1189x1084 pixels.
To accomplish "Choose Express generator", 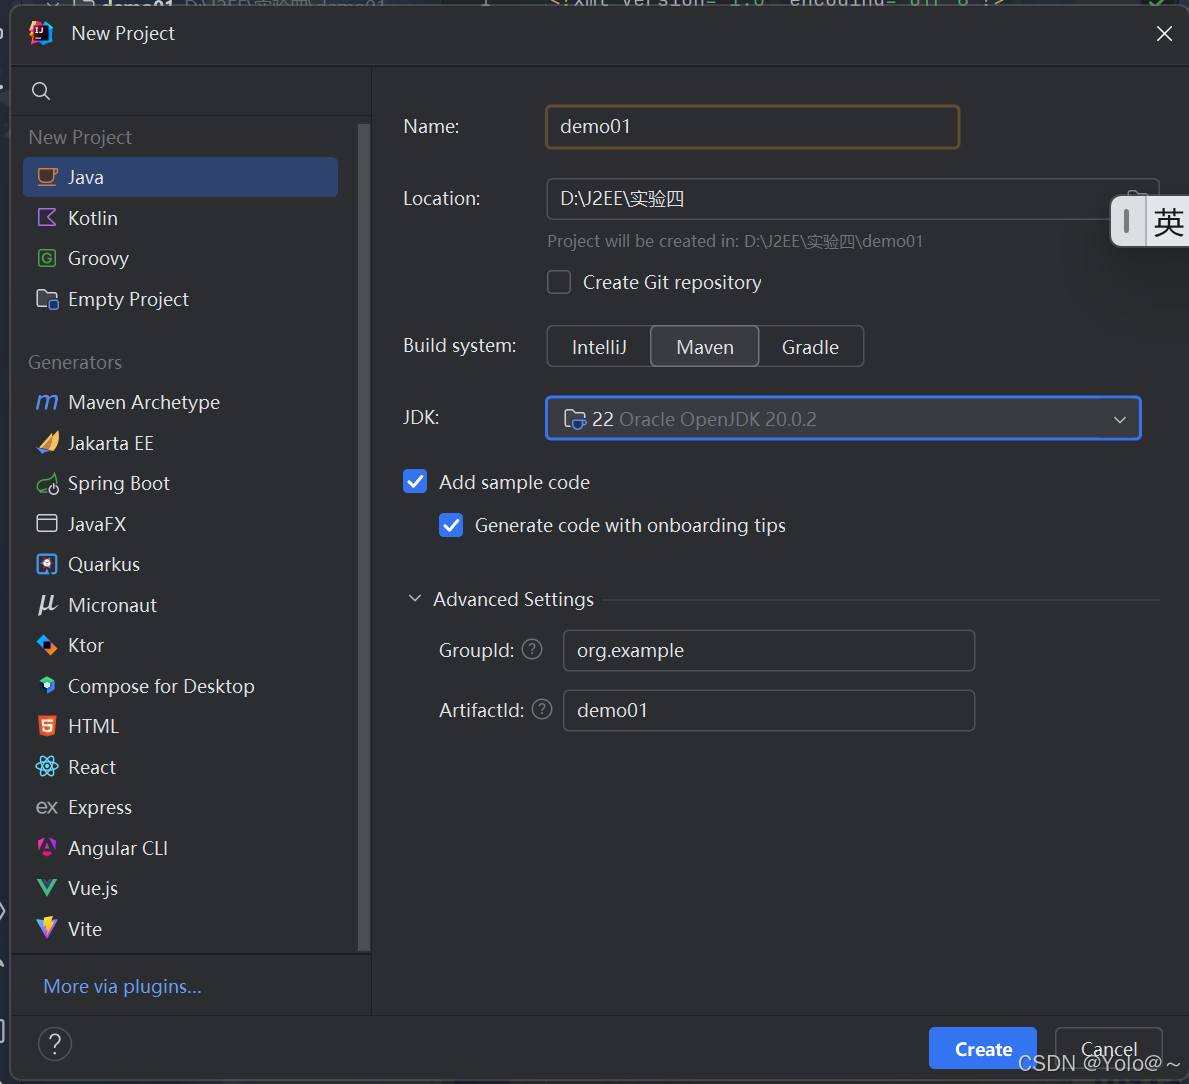I will point(180,807).
